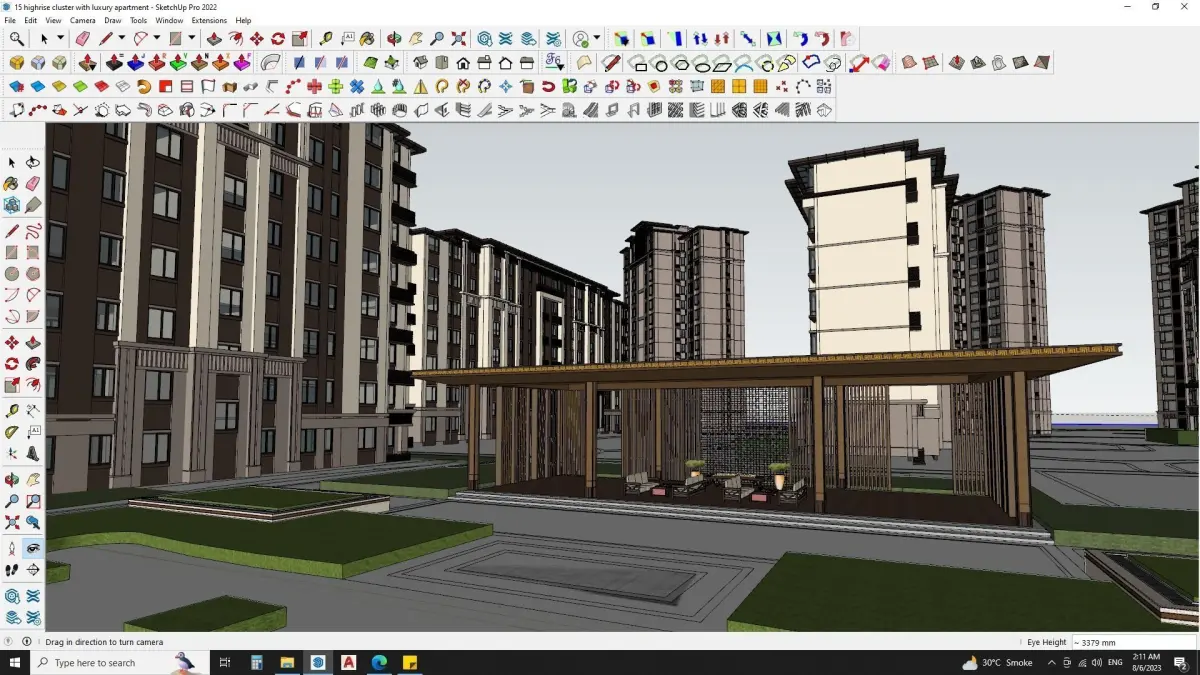This screenshot has height=675, width=1200.
Task: Expand the Arc tools dropdown arrow
Action: (157, 39)
